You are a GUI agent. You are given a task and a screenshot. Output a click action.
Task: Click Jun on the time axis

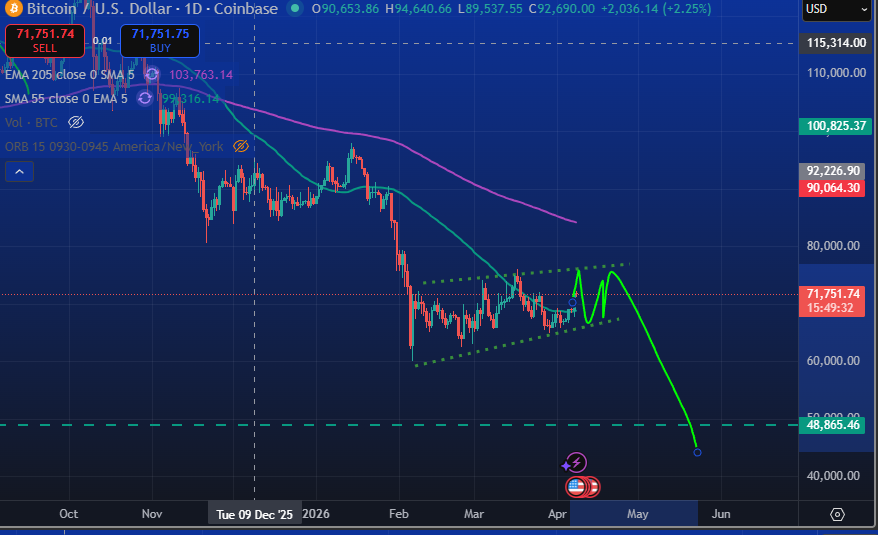click(721, 514)
